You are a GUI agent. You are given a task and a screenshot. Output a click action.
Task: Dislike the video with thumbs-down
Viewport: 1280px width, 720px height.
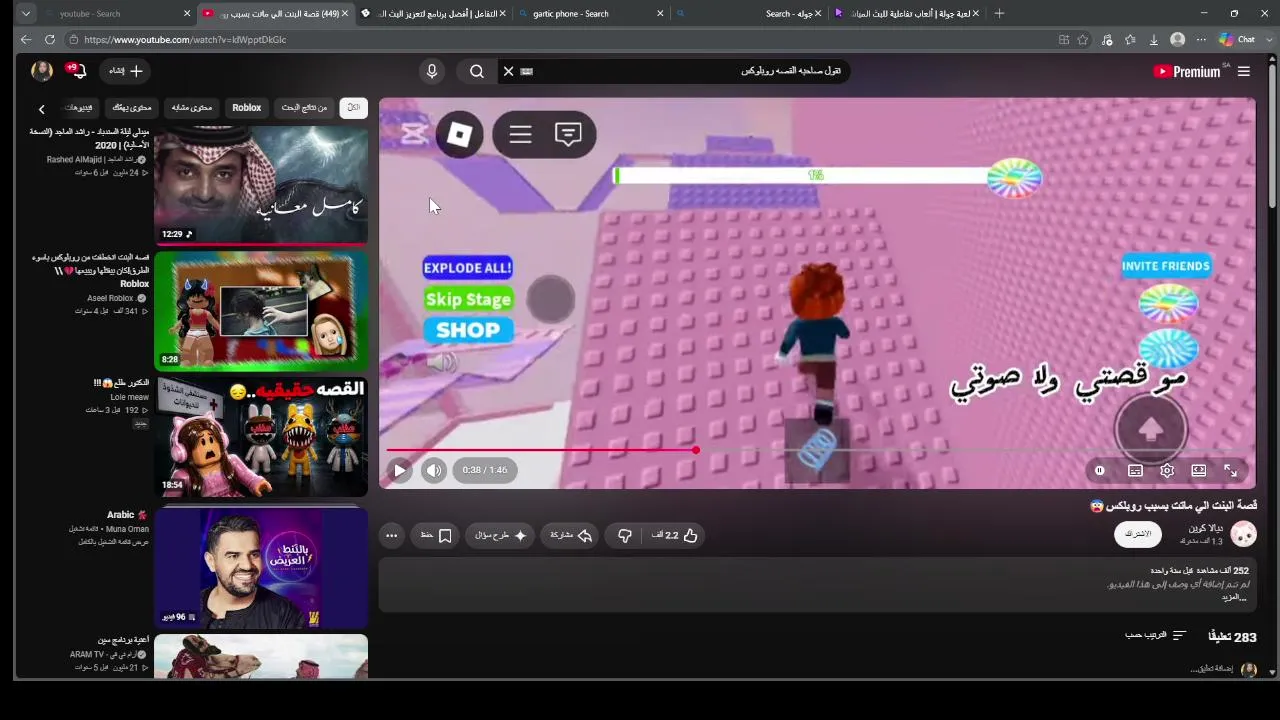pyautogui.click(x=625, y=535)
